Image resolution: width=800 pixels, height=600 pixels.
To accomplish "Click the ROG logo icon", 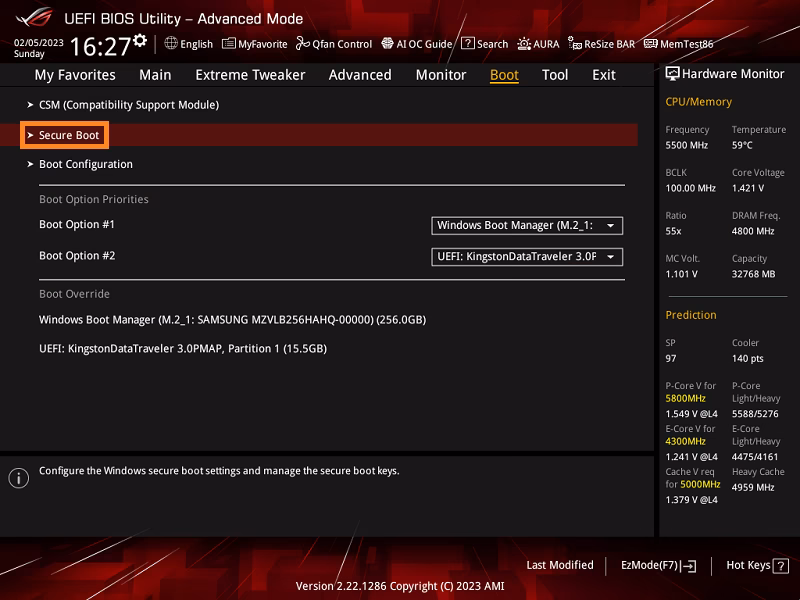I will click(34, 17).
